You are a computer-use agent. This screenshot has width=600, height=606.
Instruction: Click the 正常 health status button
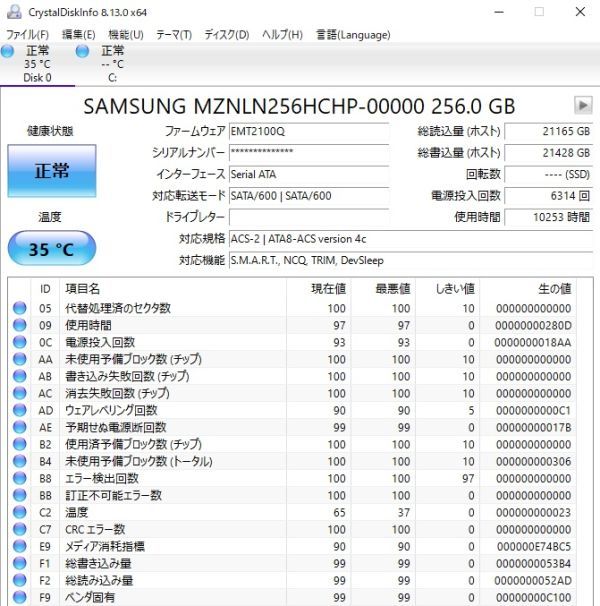(x=52, y=171)
